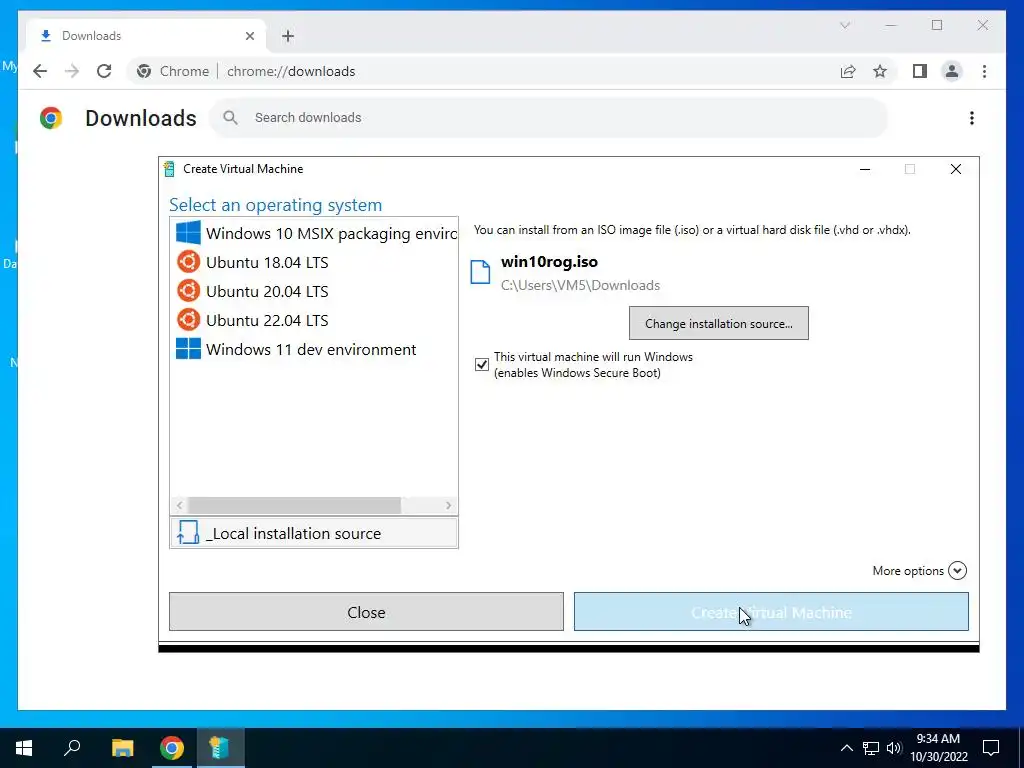The image size is (1024, 768).
Task: Click the C:\Users\VM5\Downloads path text
Action: click(580, 285)
